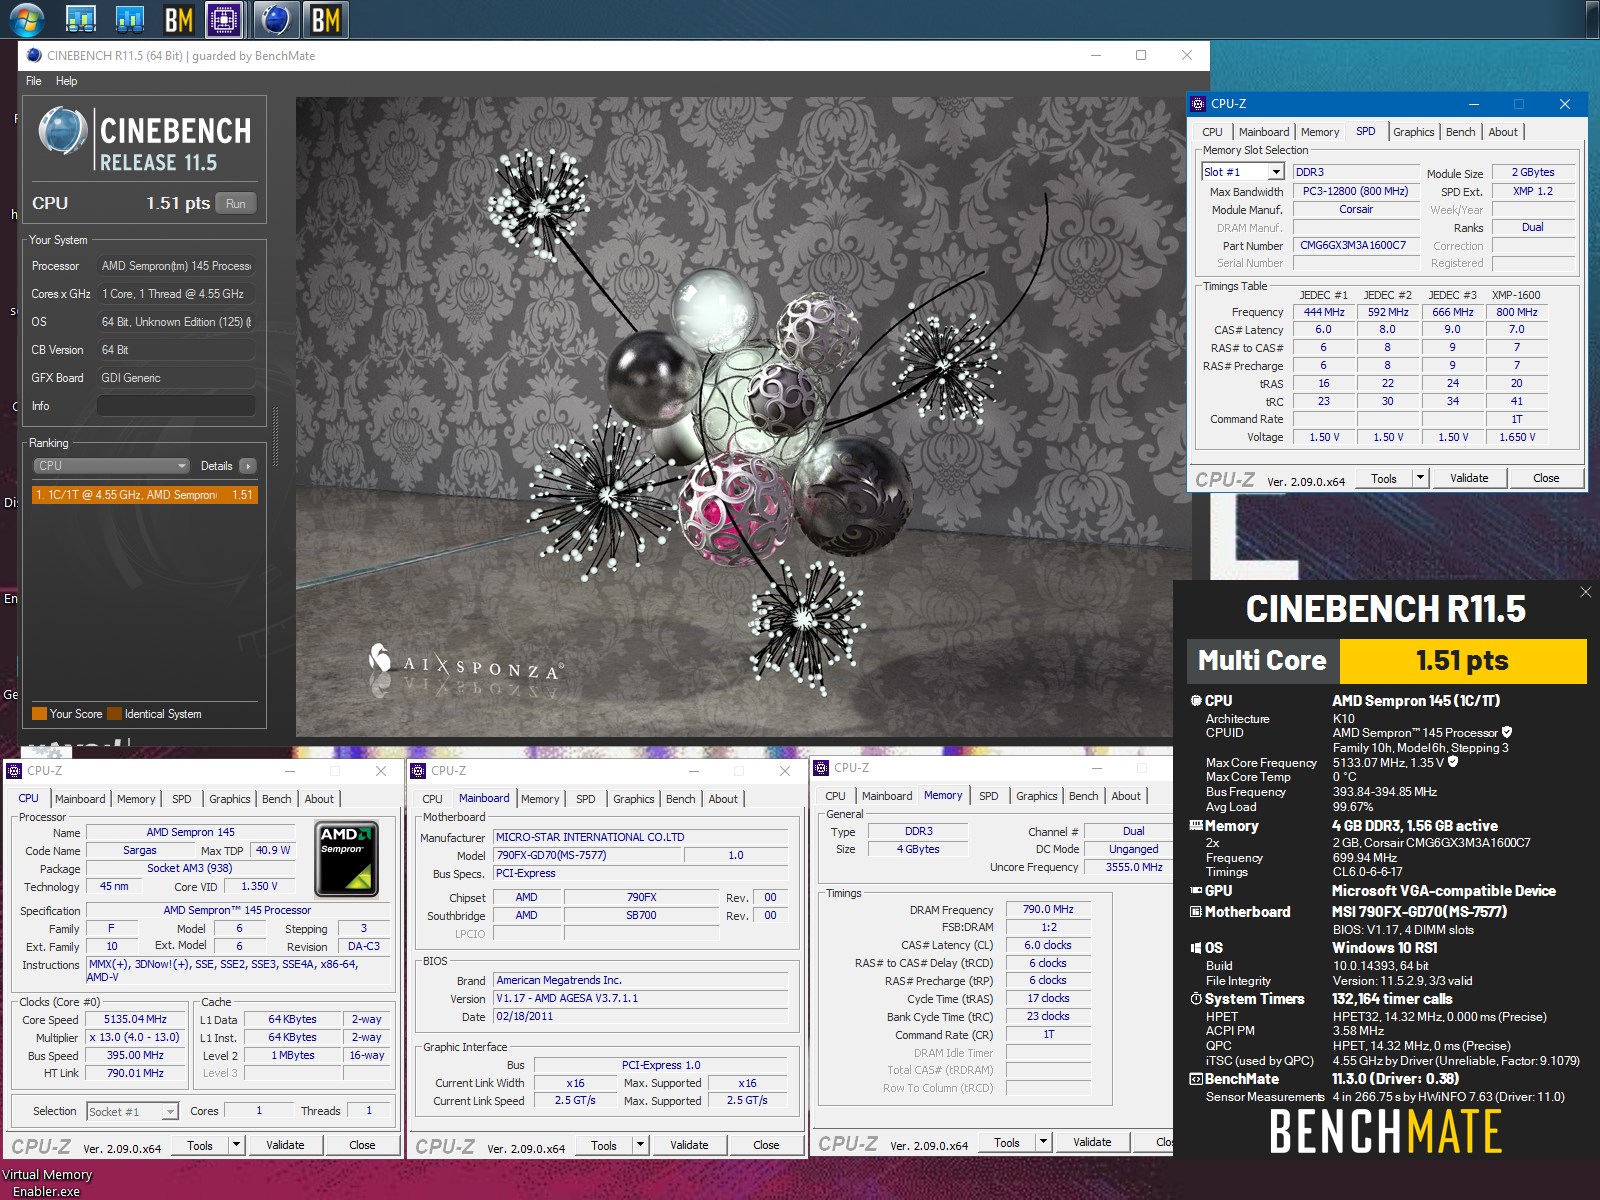Activate the purple CPU-Z taskbar icon

224,19
